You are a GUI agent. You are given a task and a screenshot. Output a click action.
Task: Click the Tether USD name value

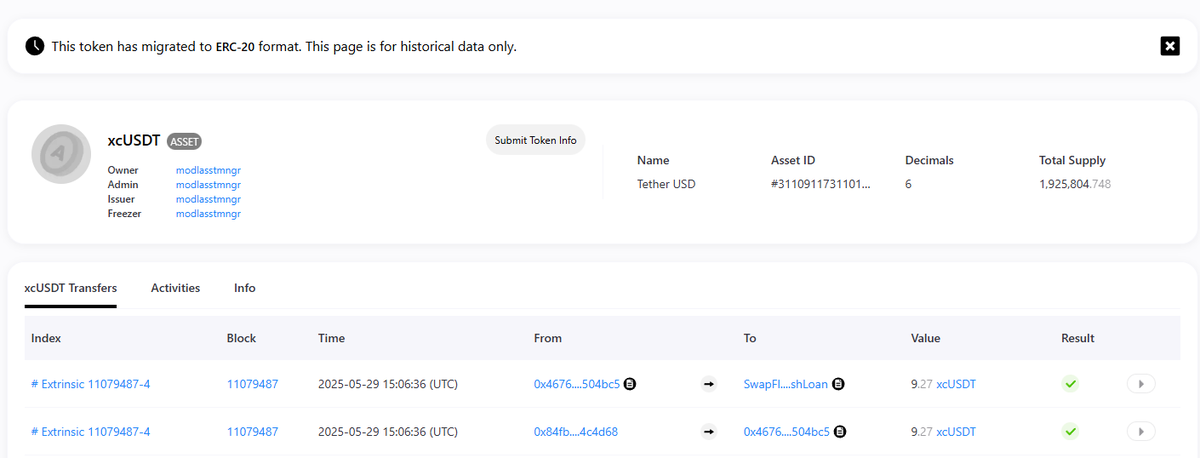(666, 184)
